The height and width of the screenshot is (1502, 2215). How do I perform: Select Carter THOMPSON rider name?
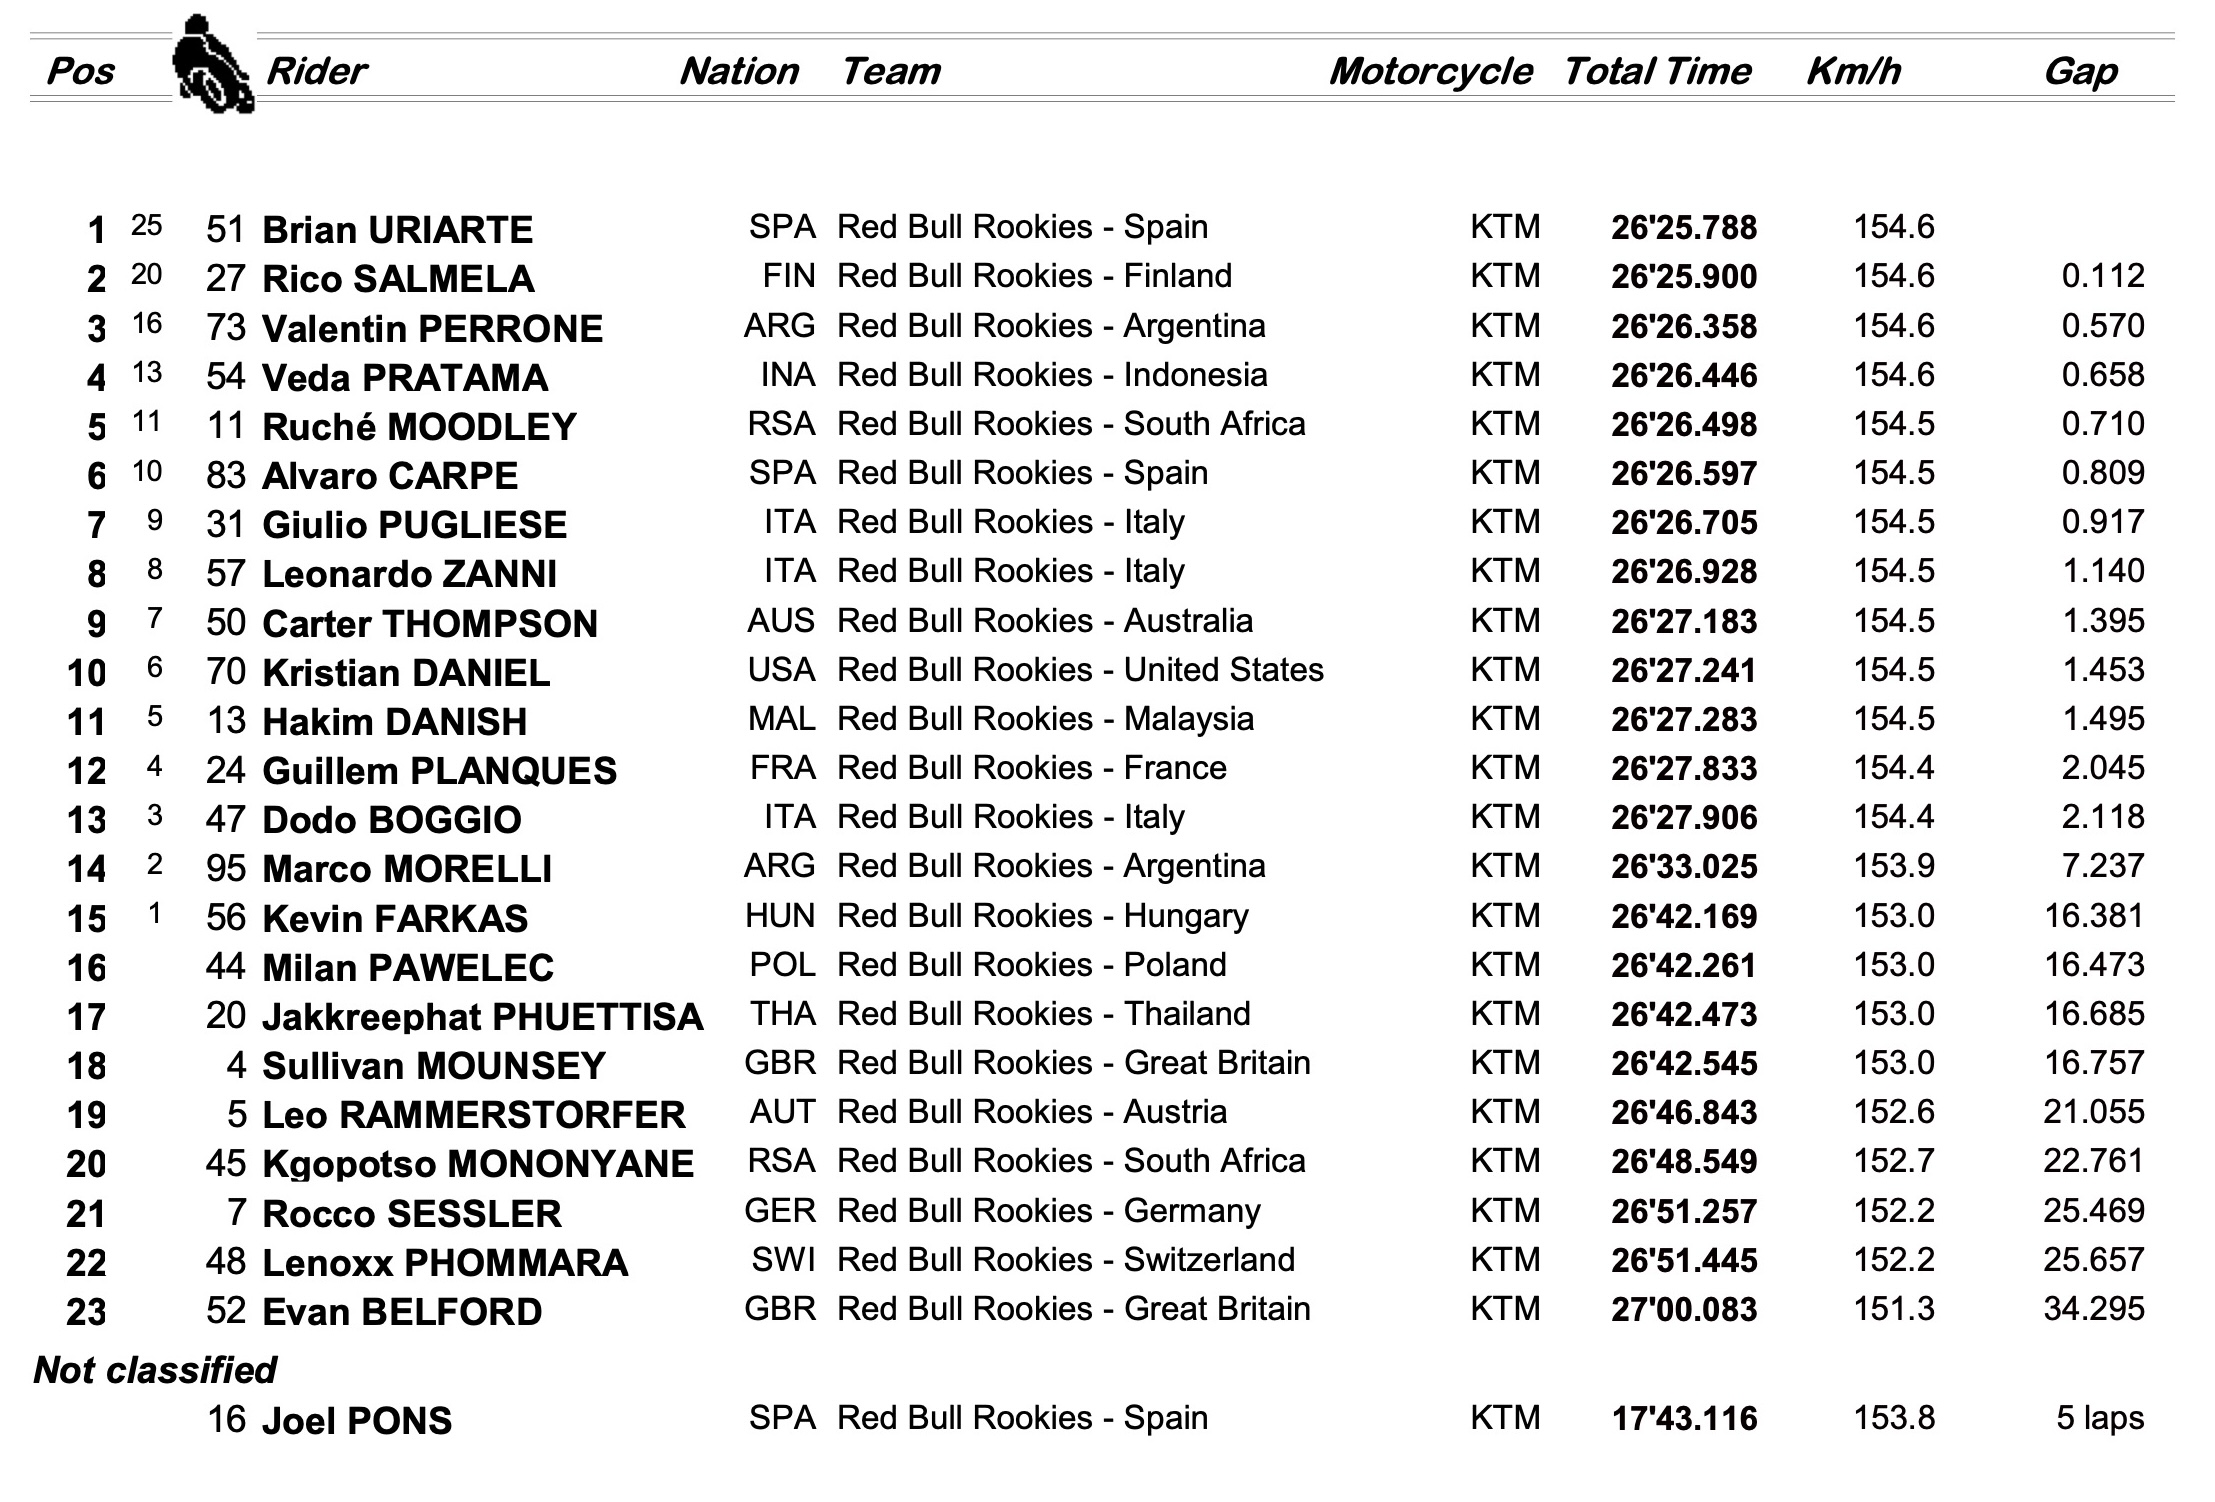click(x=430, y=624)
